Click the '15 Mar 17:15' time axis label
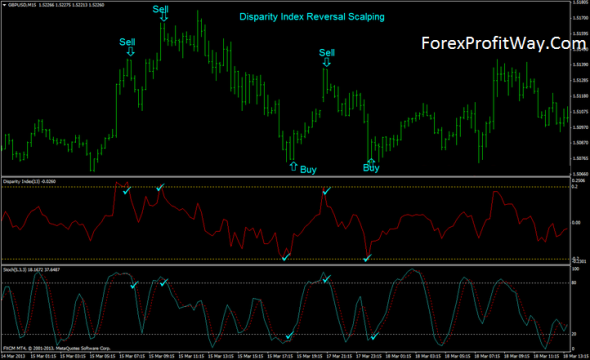590x360 pixels. point(280,356)
